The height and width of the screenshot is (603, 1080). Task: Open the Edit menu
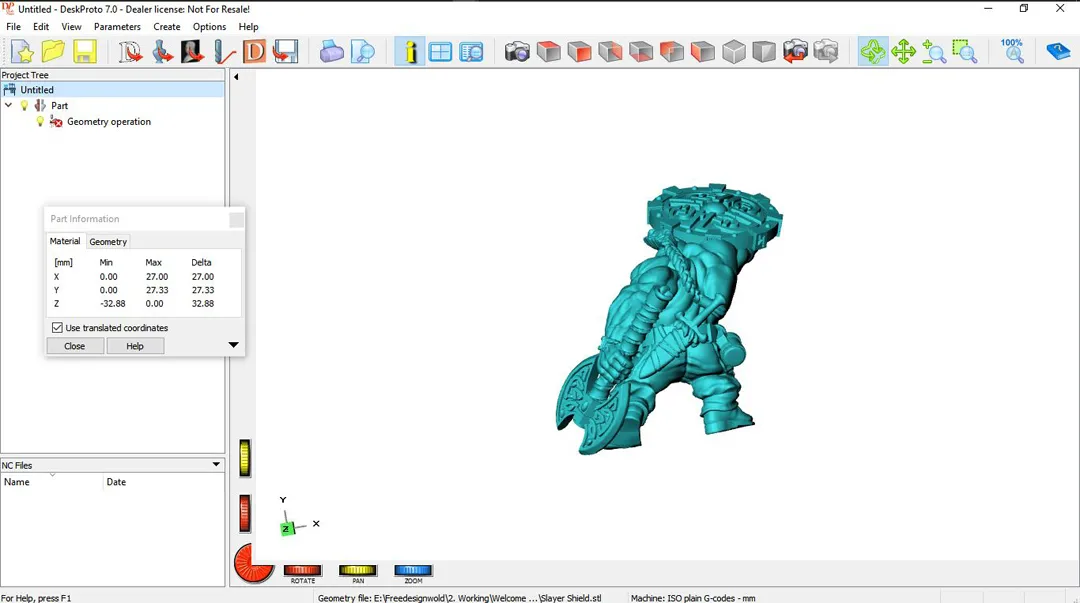point(41,27)
